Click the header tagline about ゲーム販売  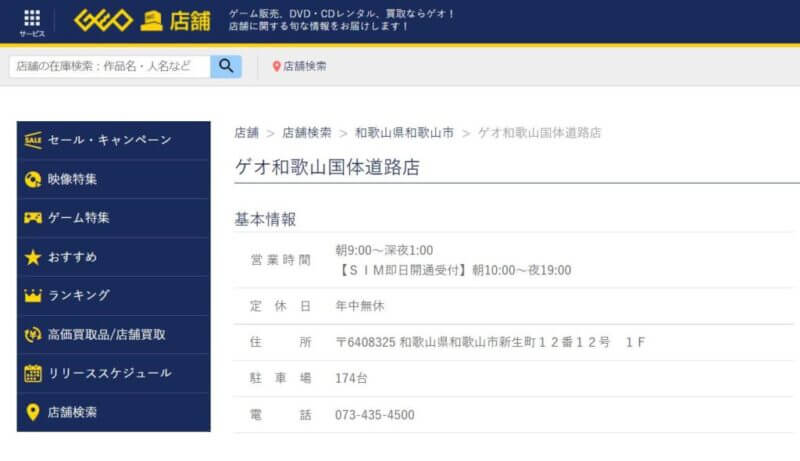point(341,20)
